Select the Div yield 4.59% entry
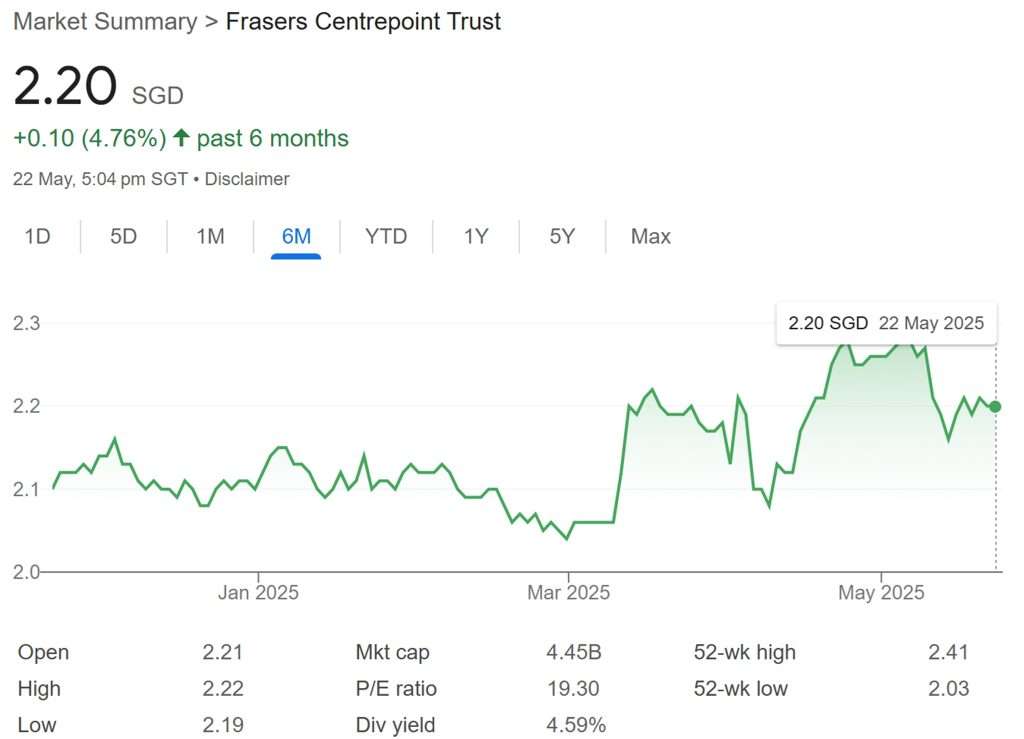This screenshot has width=1024, height=739. coord(400,725)
